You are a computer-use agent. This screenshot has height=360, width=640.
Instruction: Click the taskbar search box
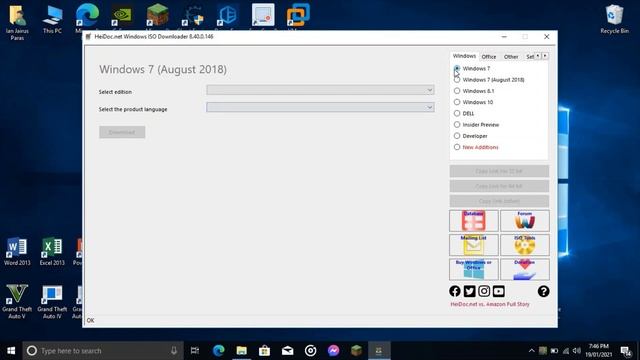(x=103, y=351)
